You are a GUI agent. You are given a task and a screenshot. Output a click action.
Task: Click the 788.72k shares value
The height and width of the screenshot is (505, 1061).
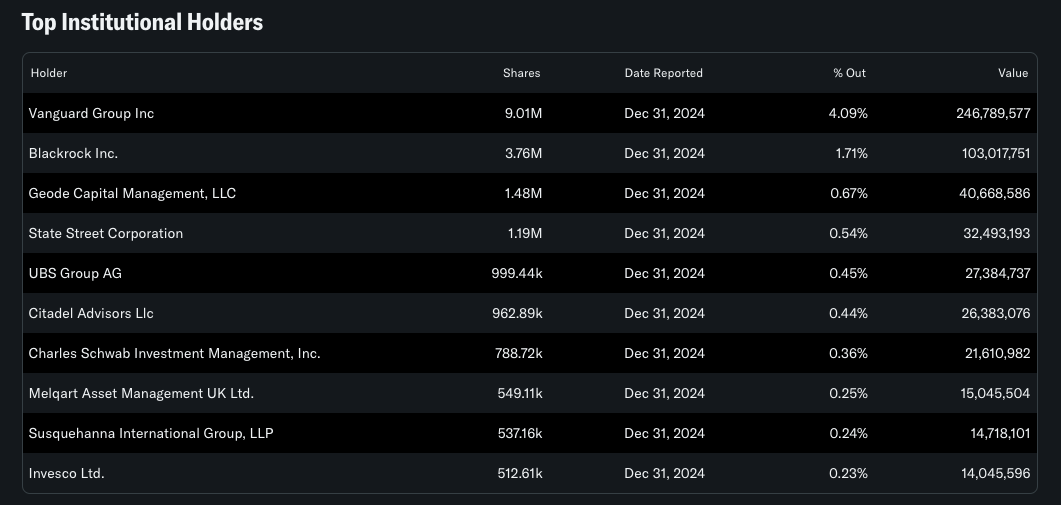click(519, 353)
